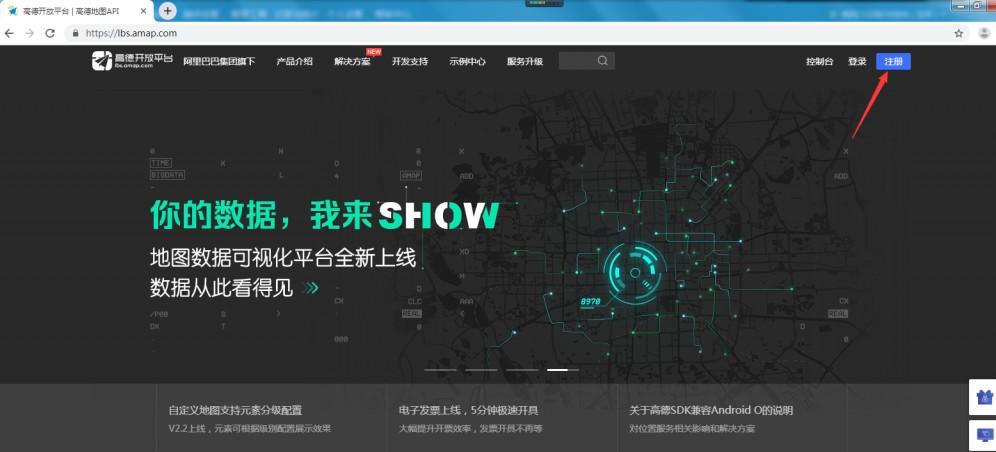The width and height of the screenshot is (996, 452).
Task: Open 关于高德SDK兼容Android O的说明 news item
Action: tap(711, 410)
